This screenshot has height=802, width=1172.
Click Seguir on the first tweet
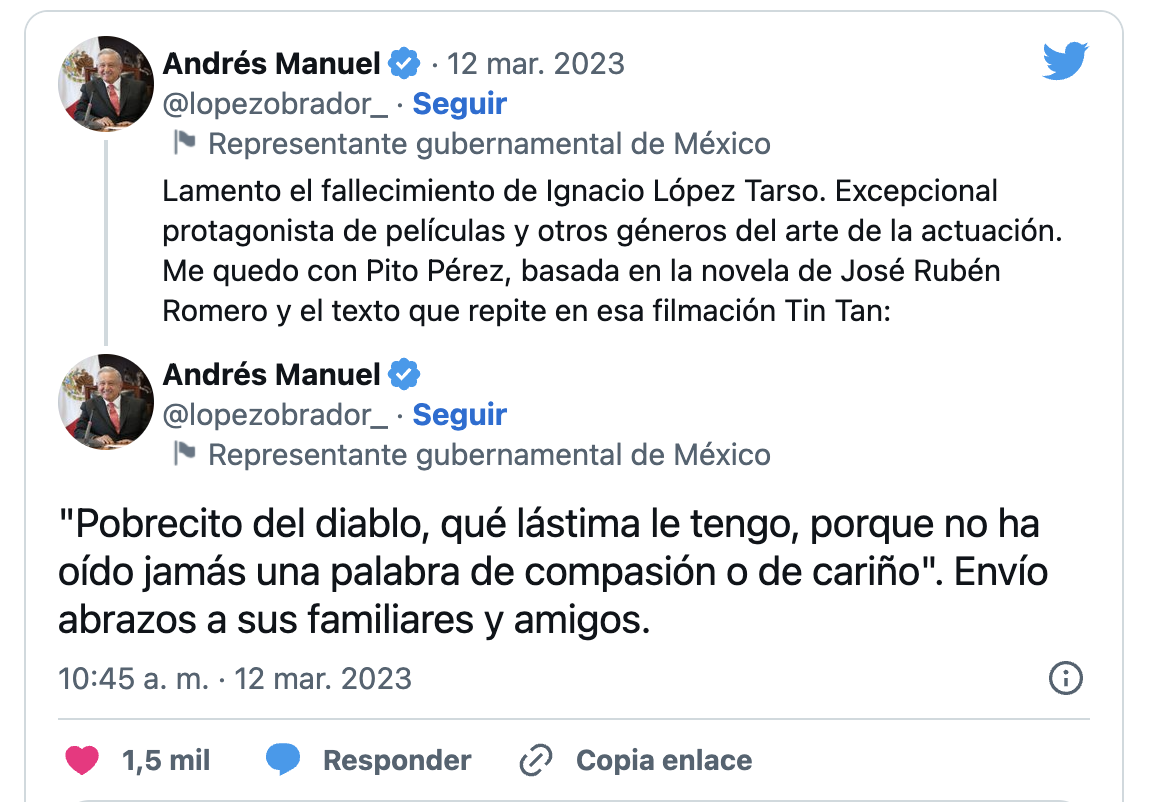tap(459, 104)
